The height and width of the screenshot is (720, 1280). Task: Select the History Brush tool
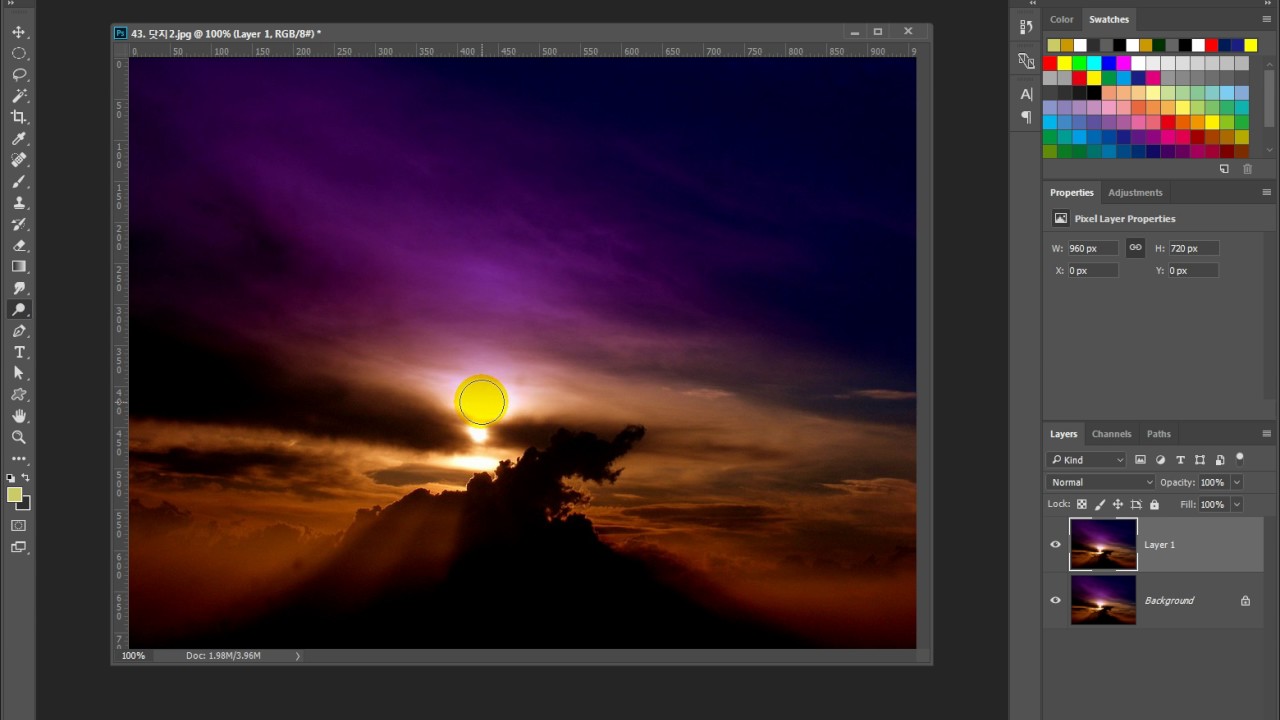tap(19, 224)
